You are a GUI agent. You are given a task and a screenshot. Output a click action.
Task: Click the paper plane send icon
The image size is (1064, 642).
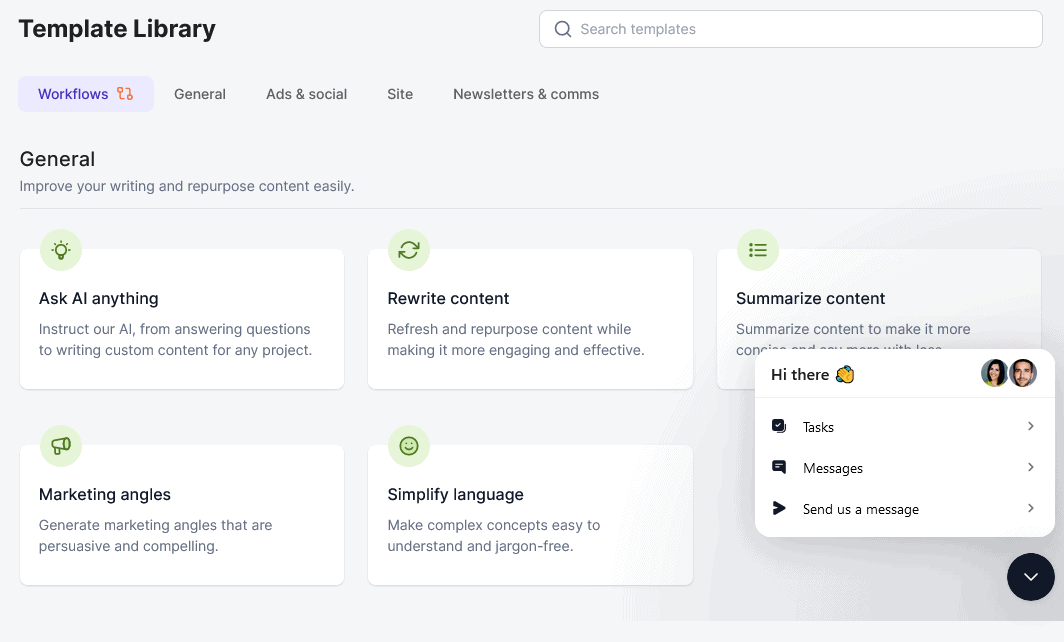pos(779,508)
